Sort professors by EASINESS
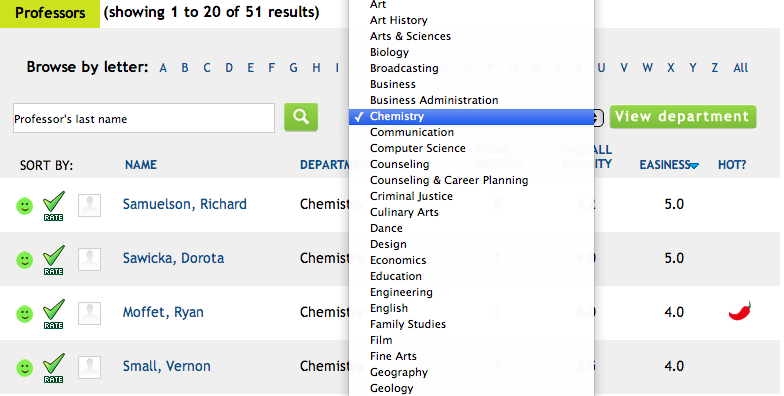Image resolution: width=784 pixels, height=396 pixels. pos(665,164)
